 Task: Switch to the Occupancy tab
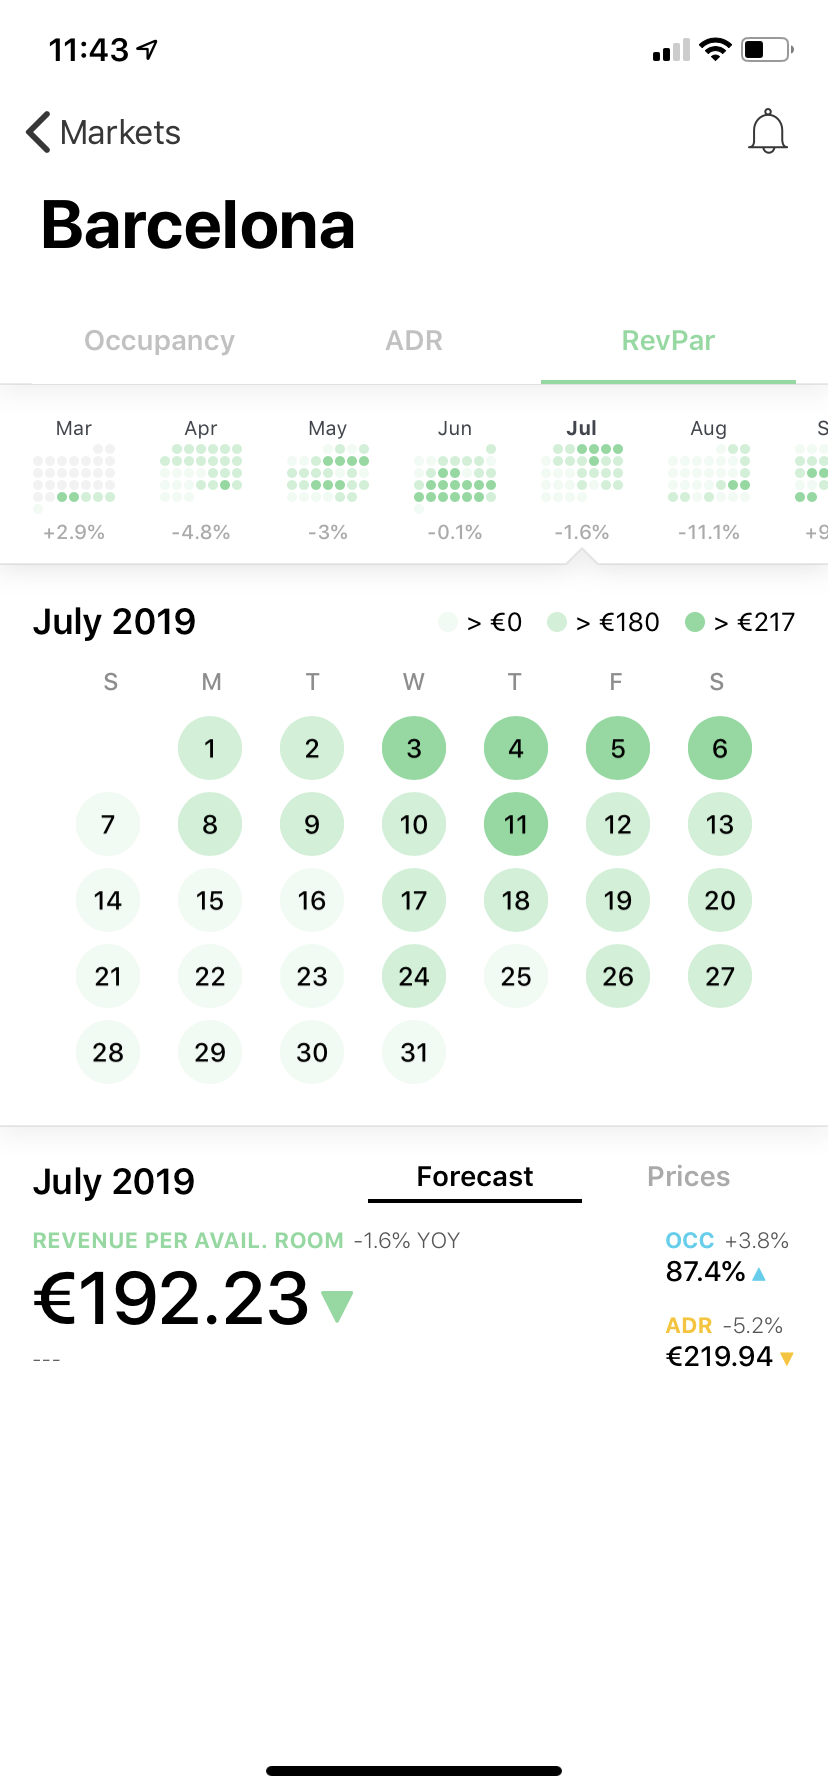click(159, 341)
